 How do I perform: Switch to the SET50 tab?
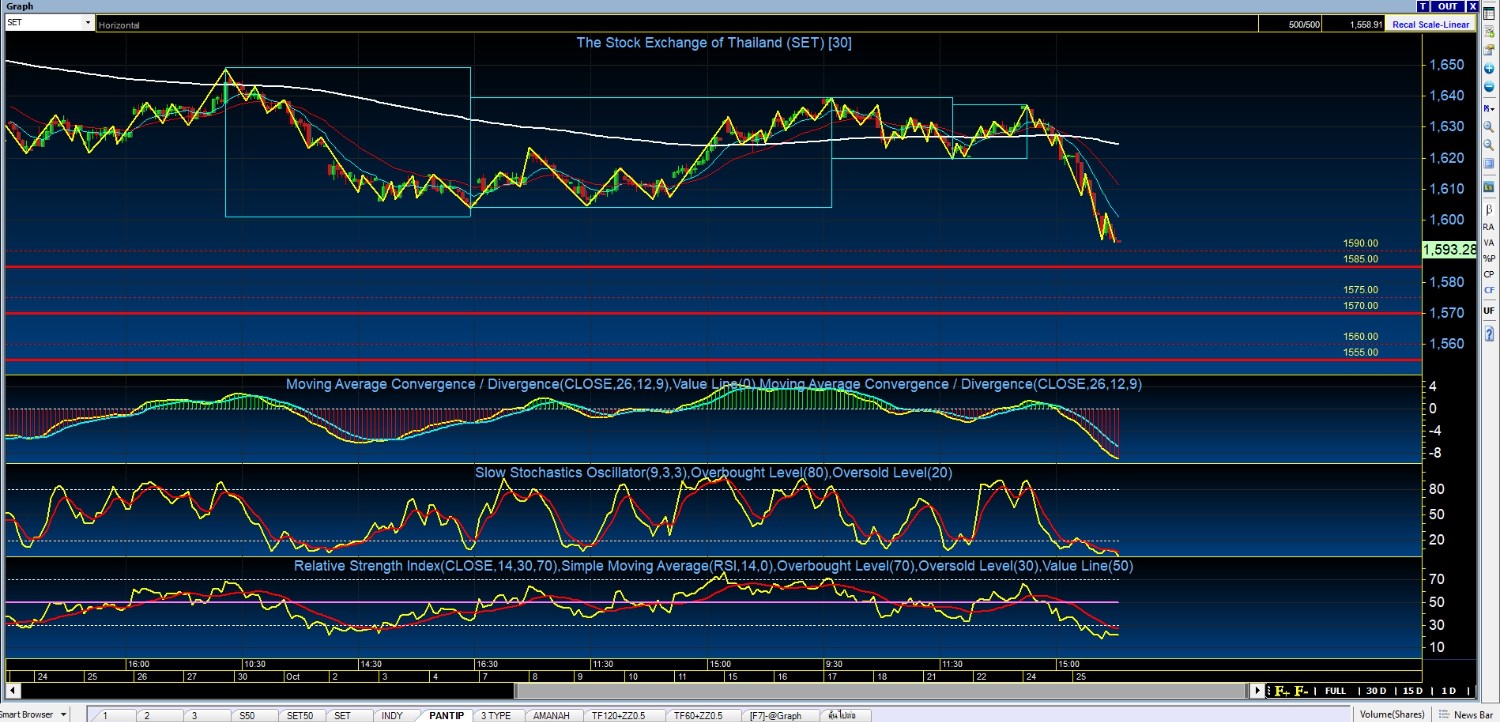pos(299,715)
